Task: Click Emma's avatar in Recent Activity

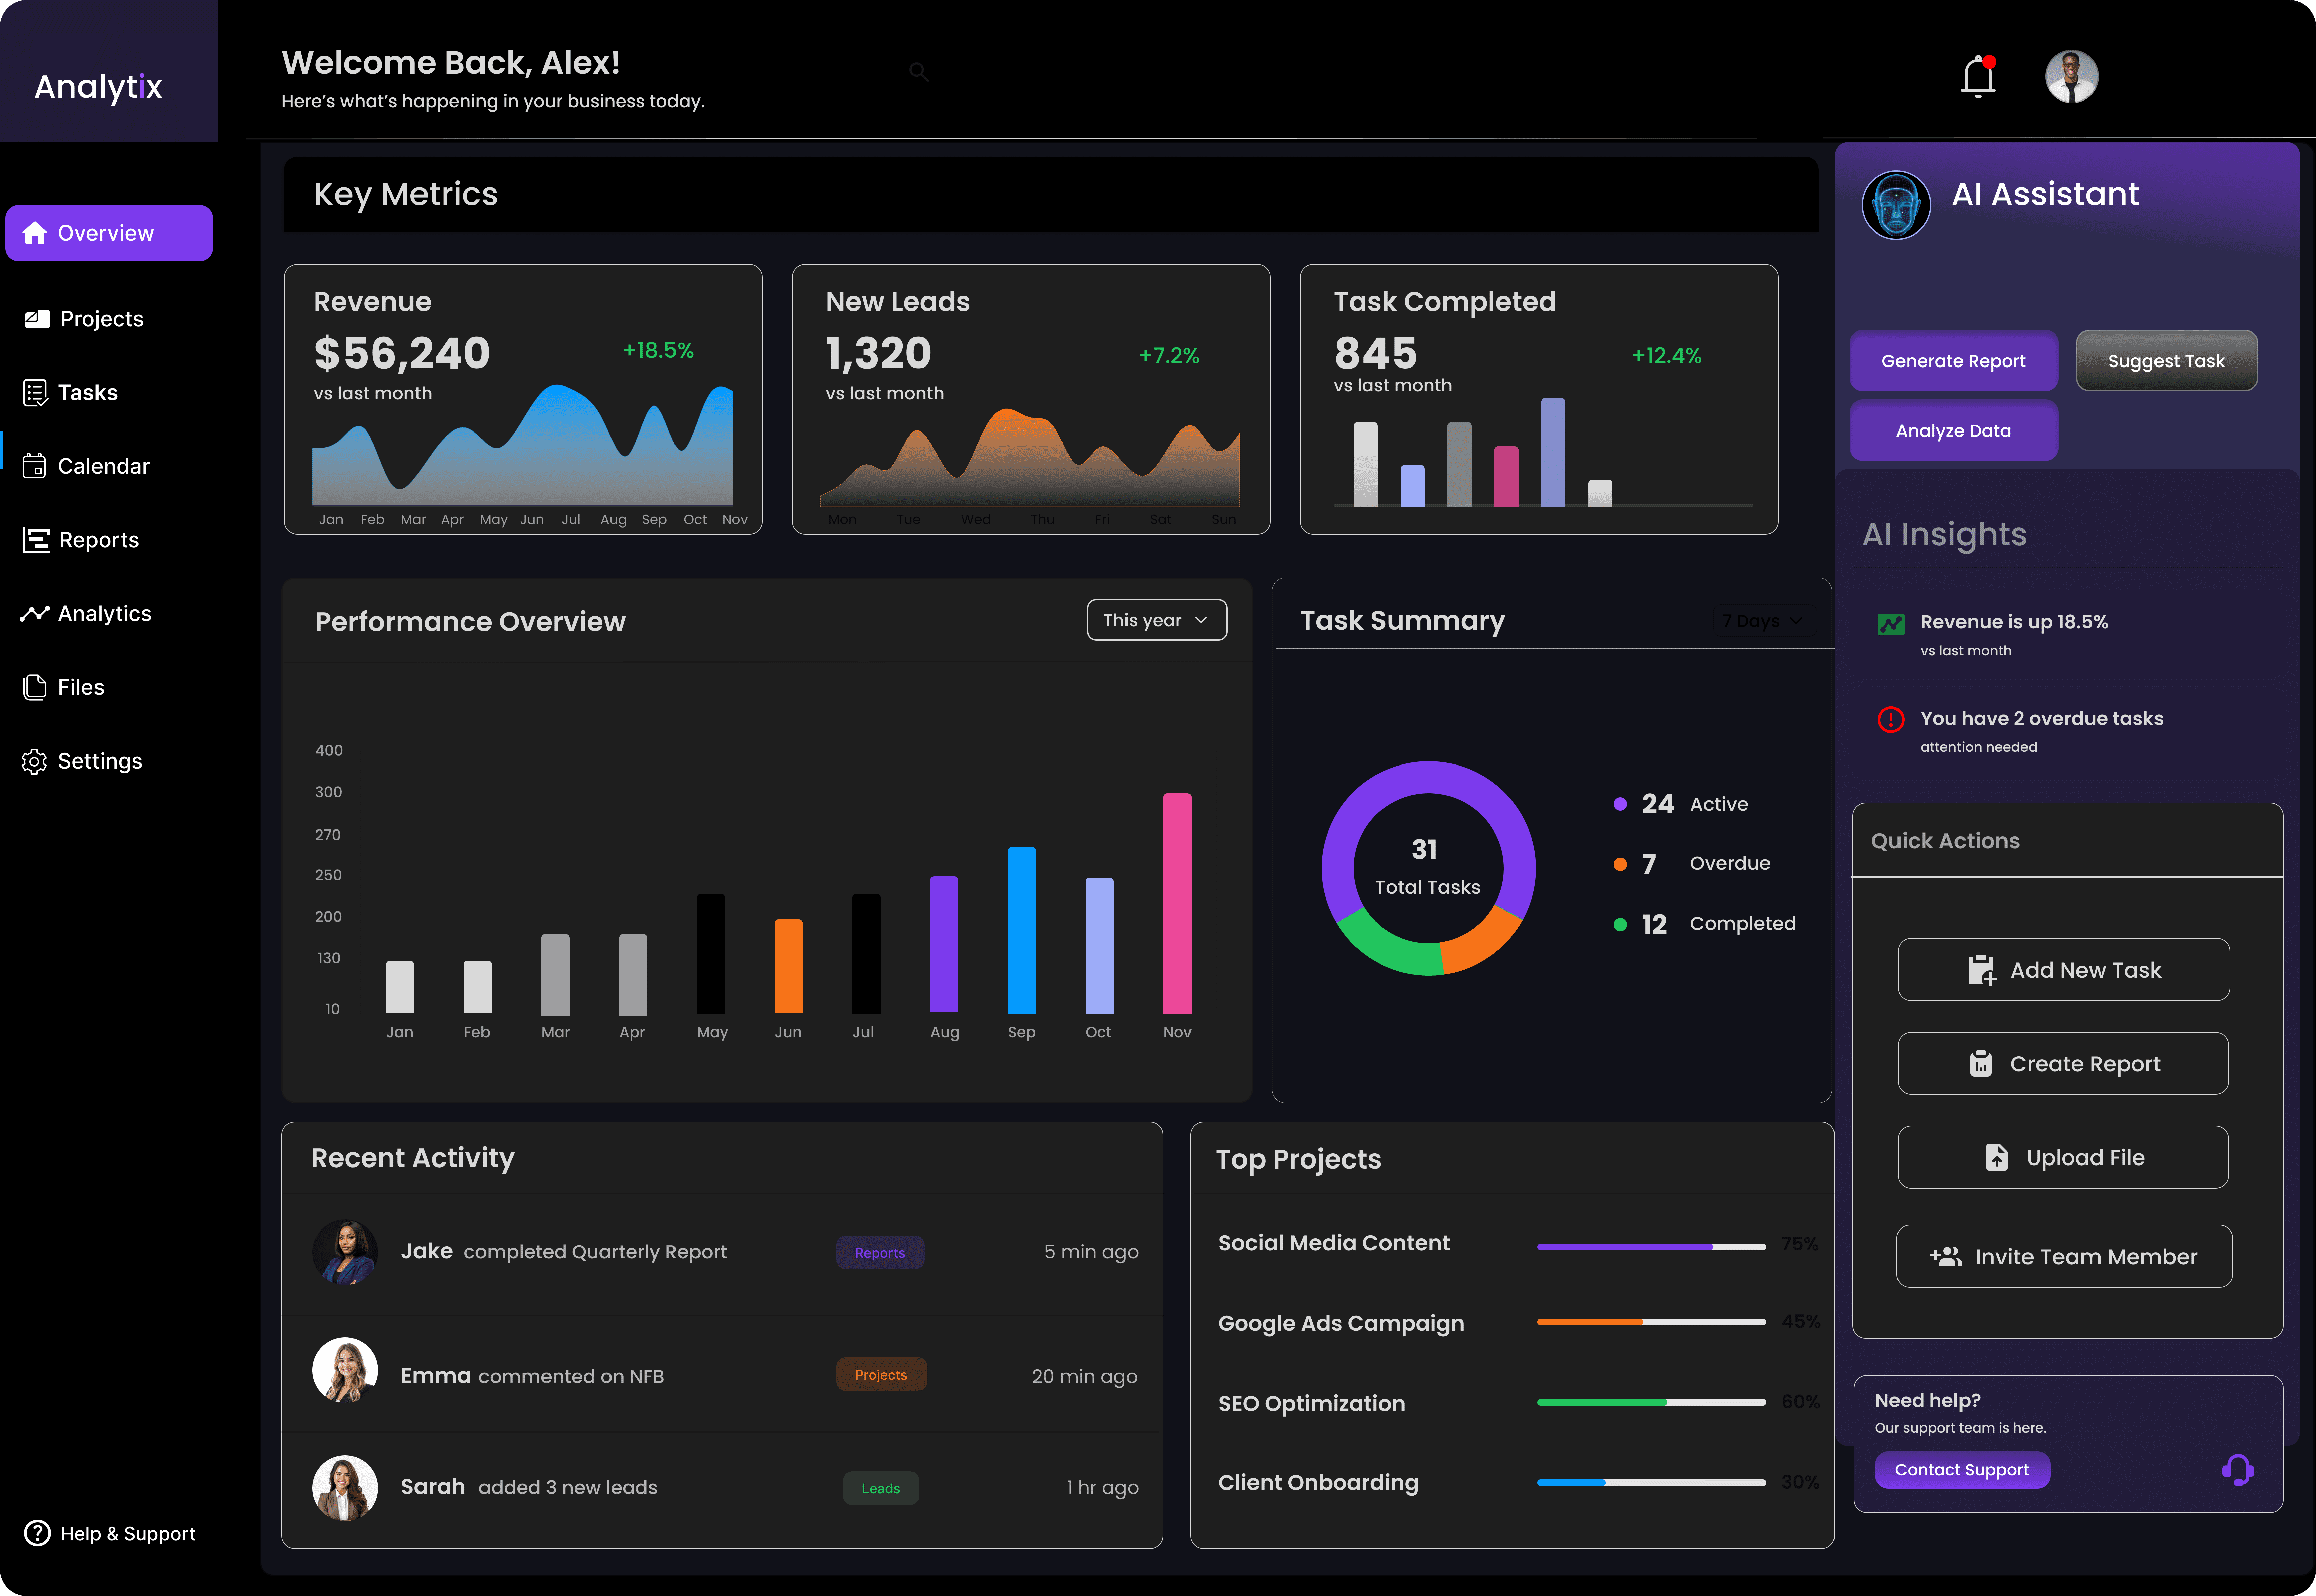Action: (x=345, y=1370)
